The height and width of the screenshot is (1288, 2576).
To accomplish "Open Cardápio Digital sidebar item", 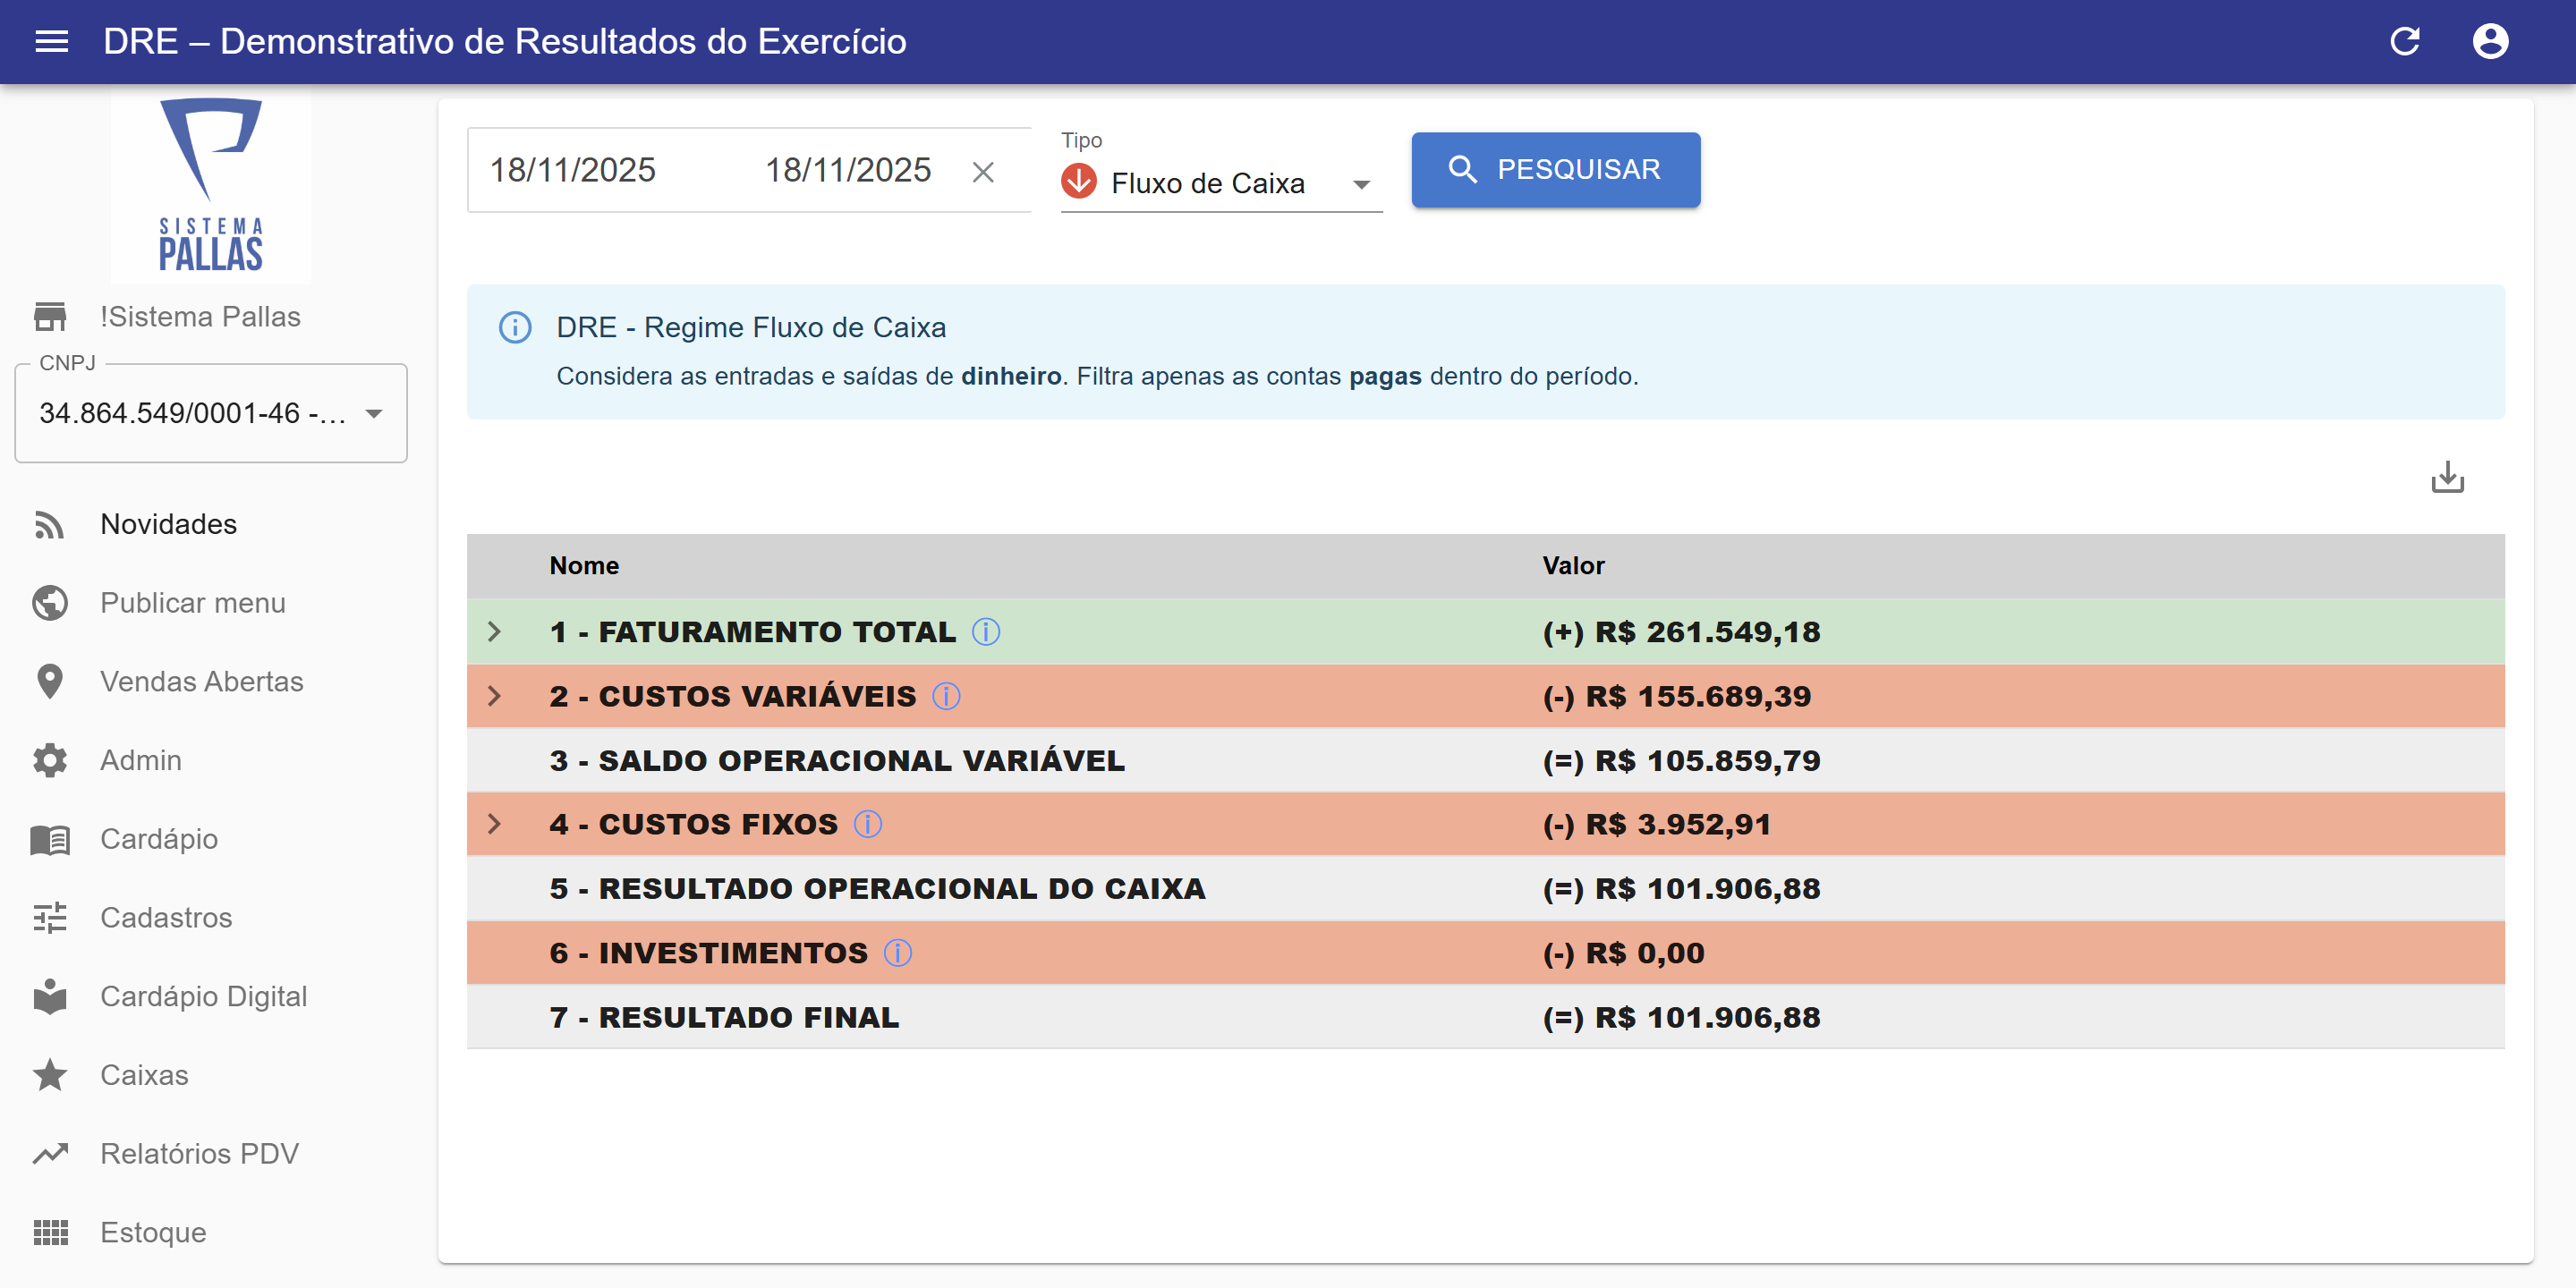I will coord(203,996).
